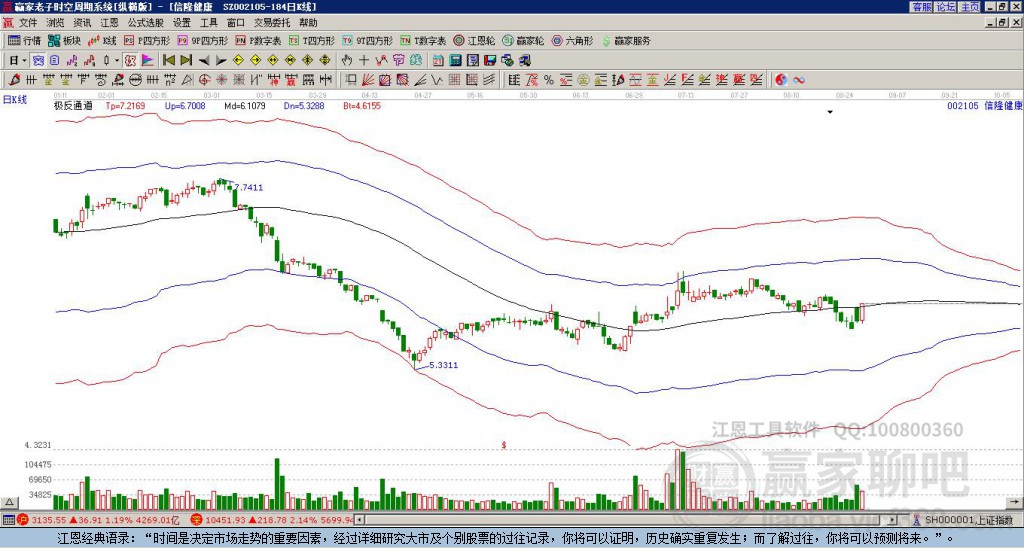The width and height of the screenshot is (1024, 548).
Task: Open the 行情 quotes view
Action: pyautogui.click(x=25, y=40)
